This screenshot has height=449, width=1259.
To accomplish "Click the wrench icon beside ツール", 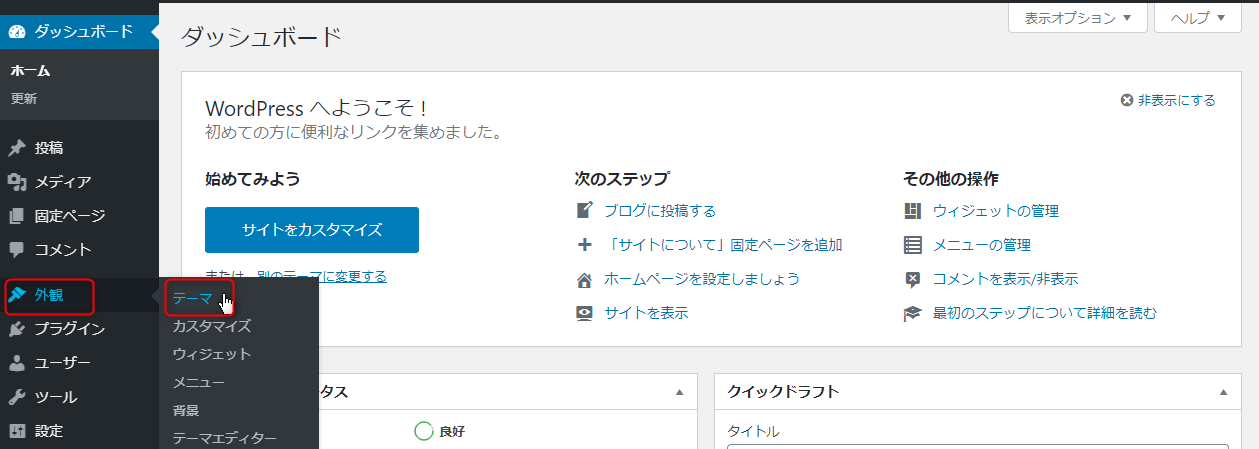I will coord(17,397).
